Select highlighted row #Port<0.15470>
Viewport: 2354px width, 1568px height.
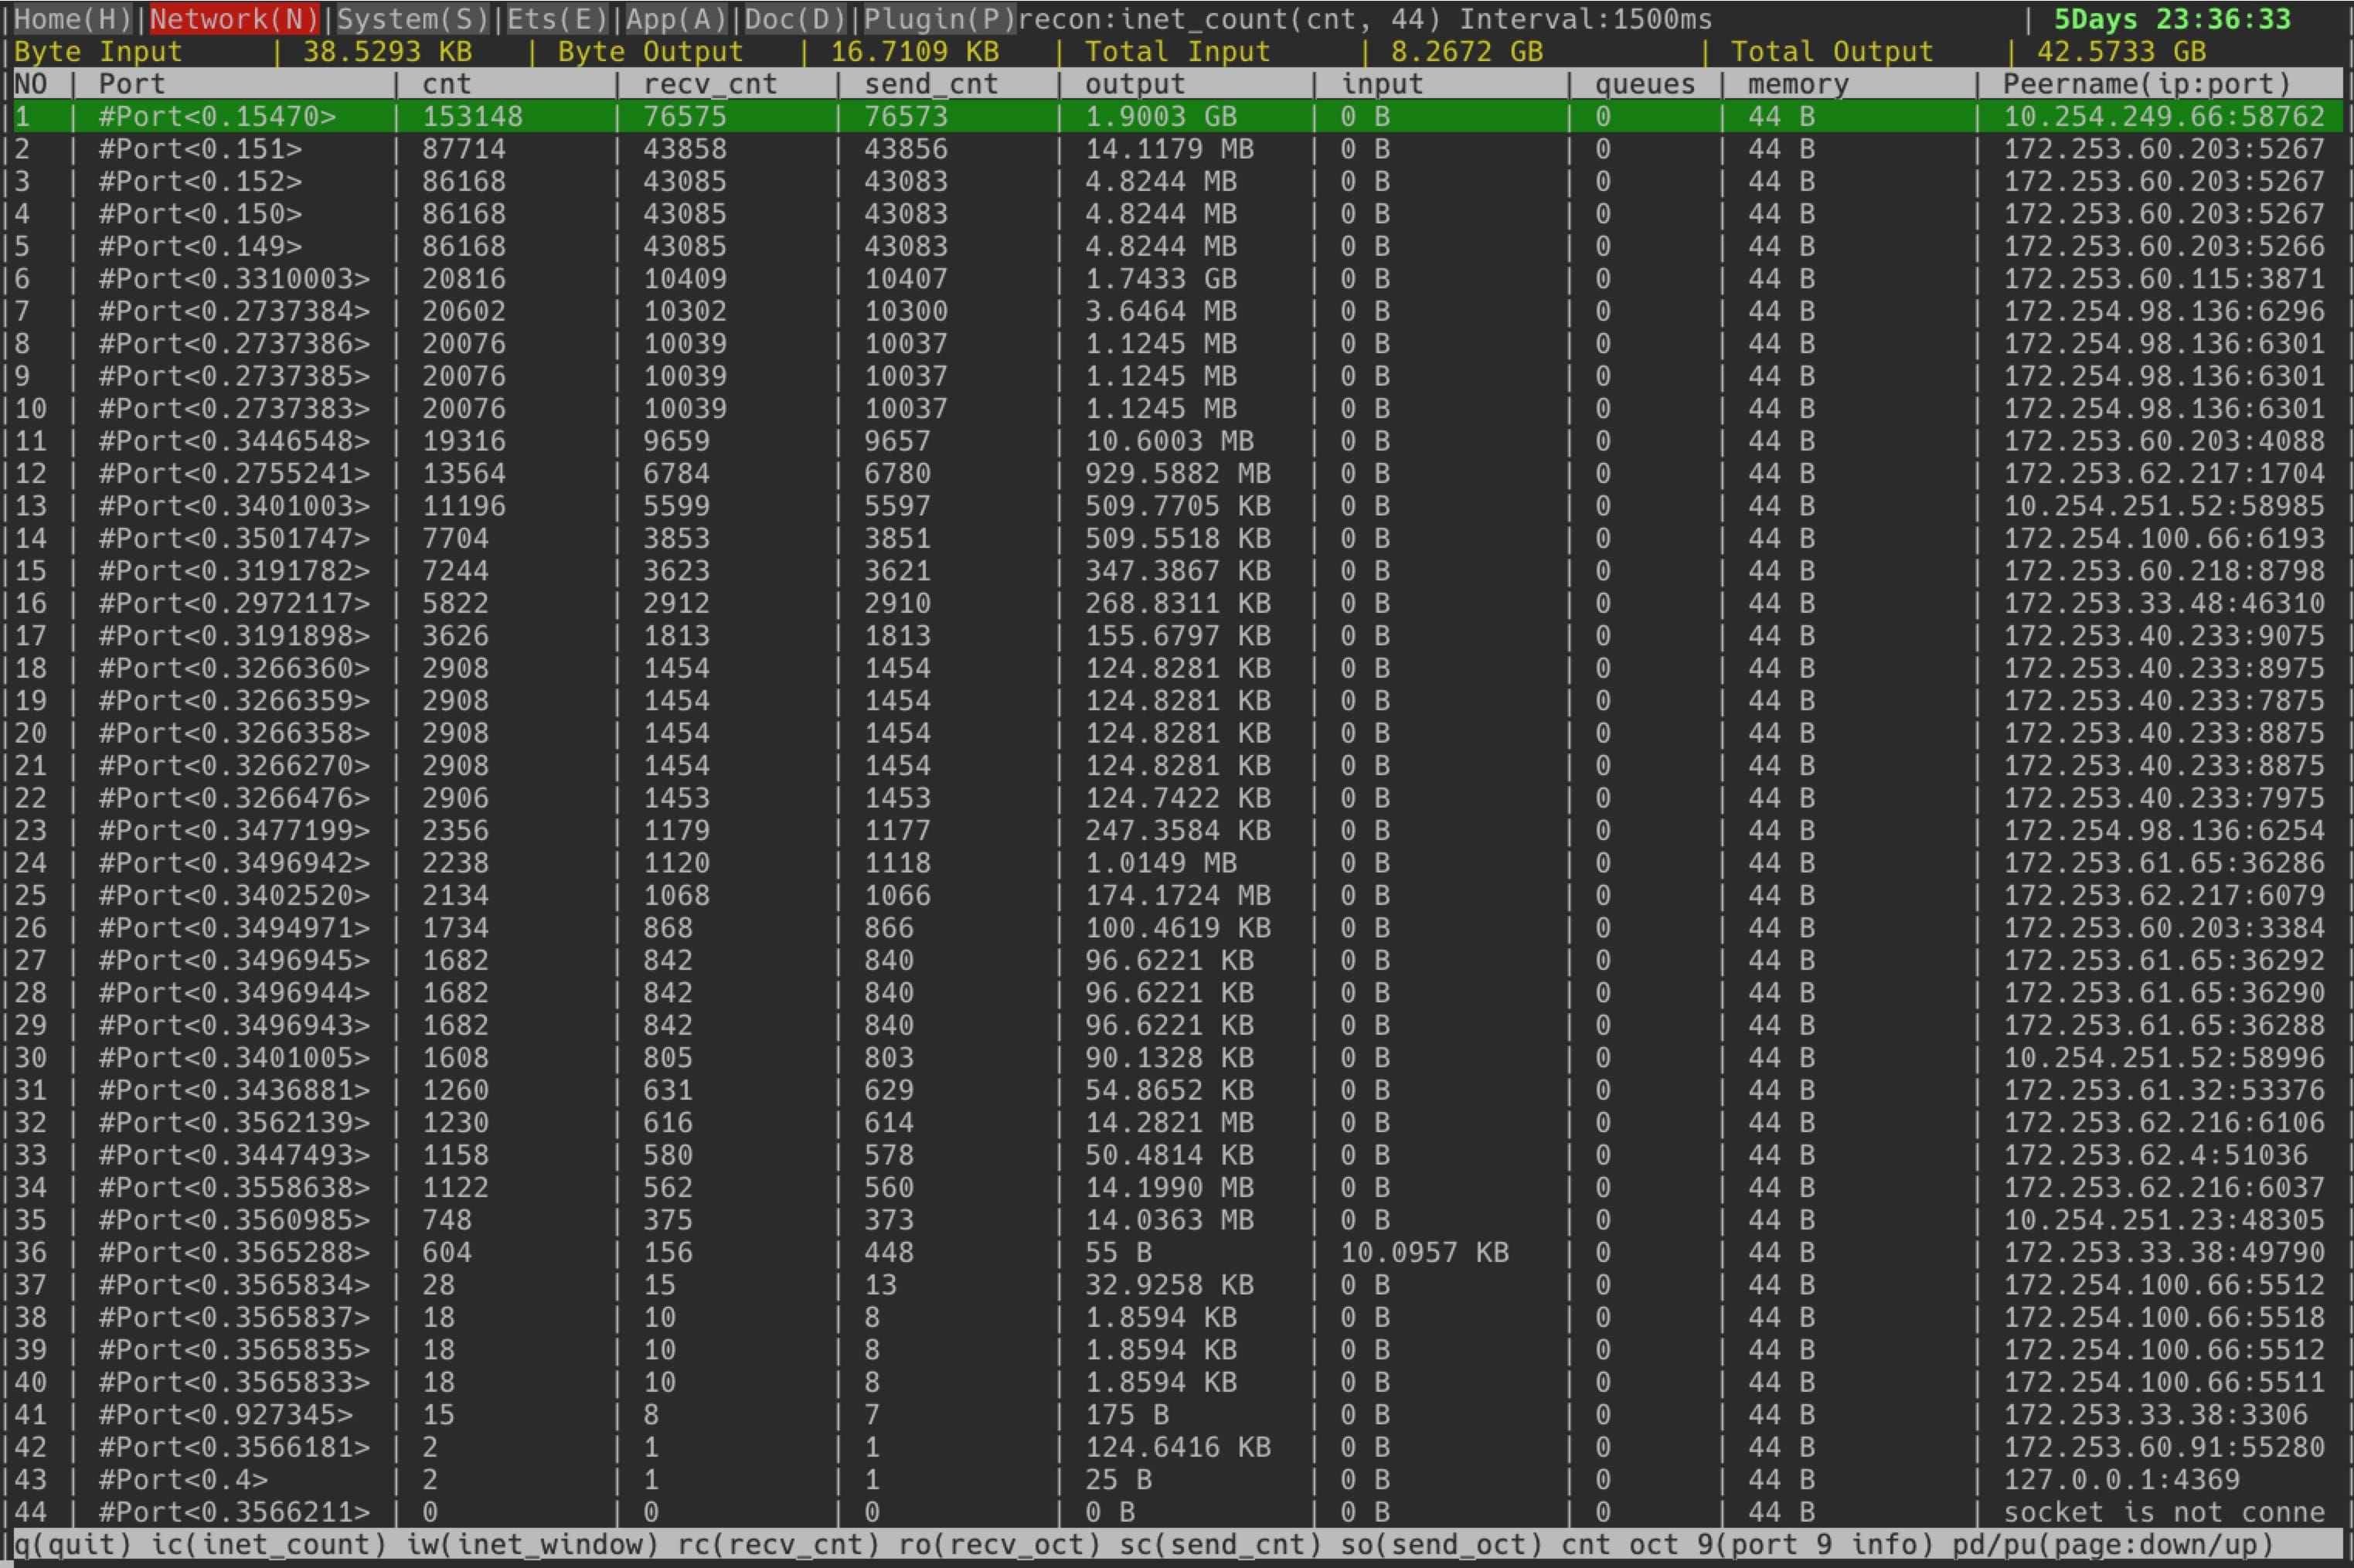click(217, 117)
